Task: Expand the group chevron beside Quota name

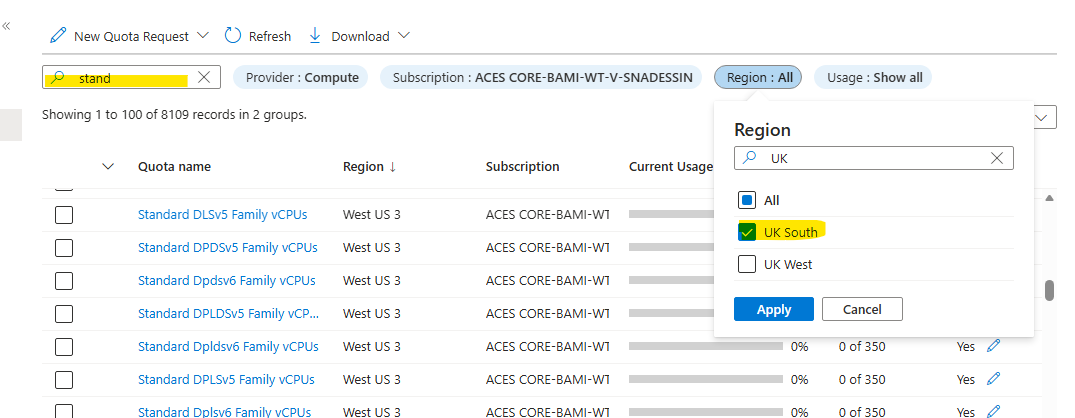Action: tap(108, 167)
